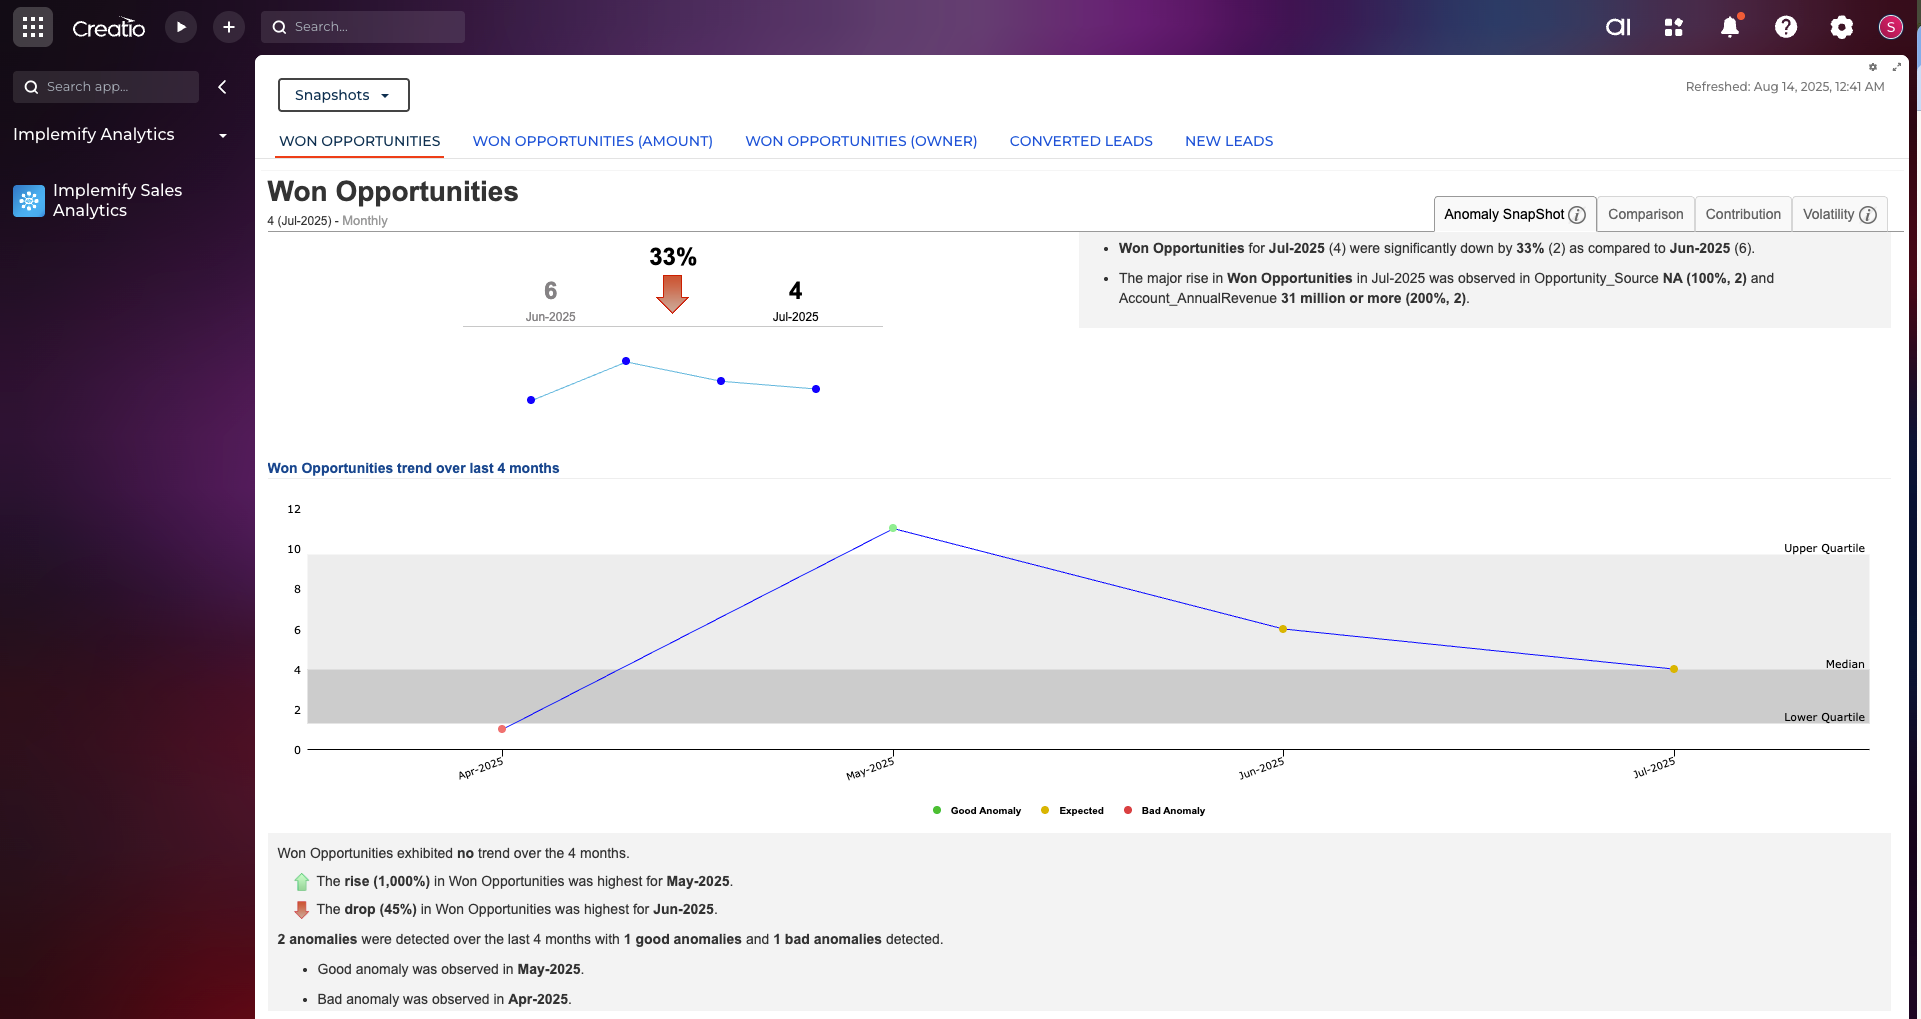
Task: Click the Refreshed timestamp text
Action: (1785, 87)
